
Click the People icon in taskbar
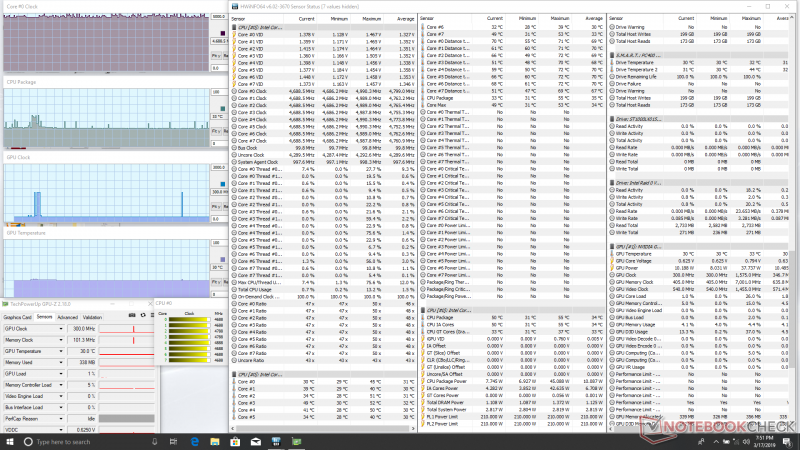(702, 442)
